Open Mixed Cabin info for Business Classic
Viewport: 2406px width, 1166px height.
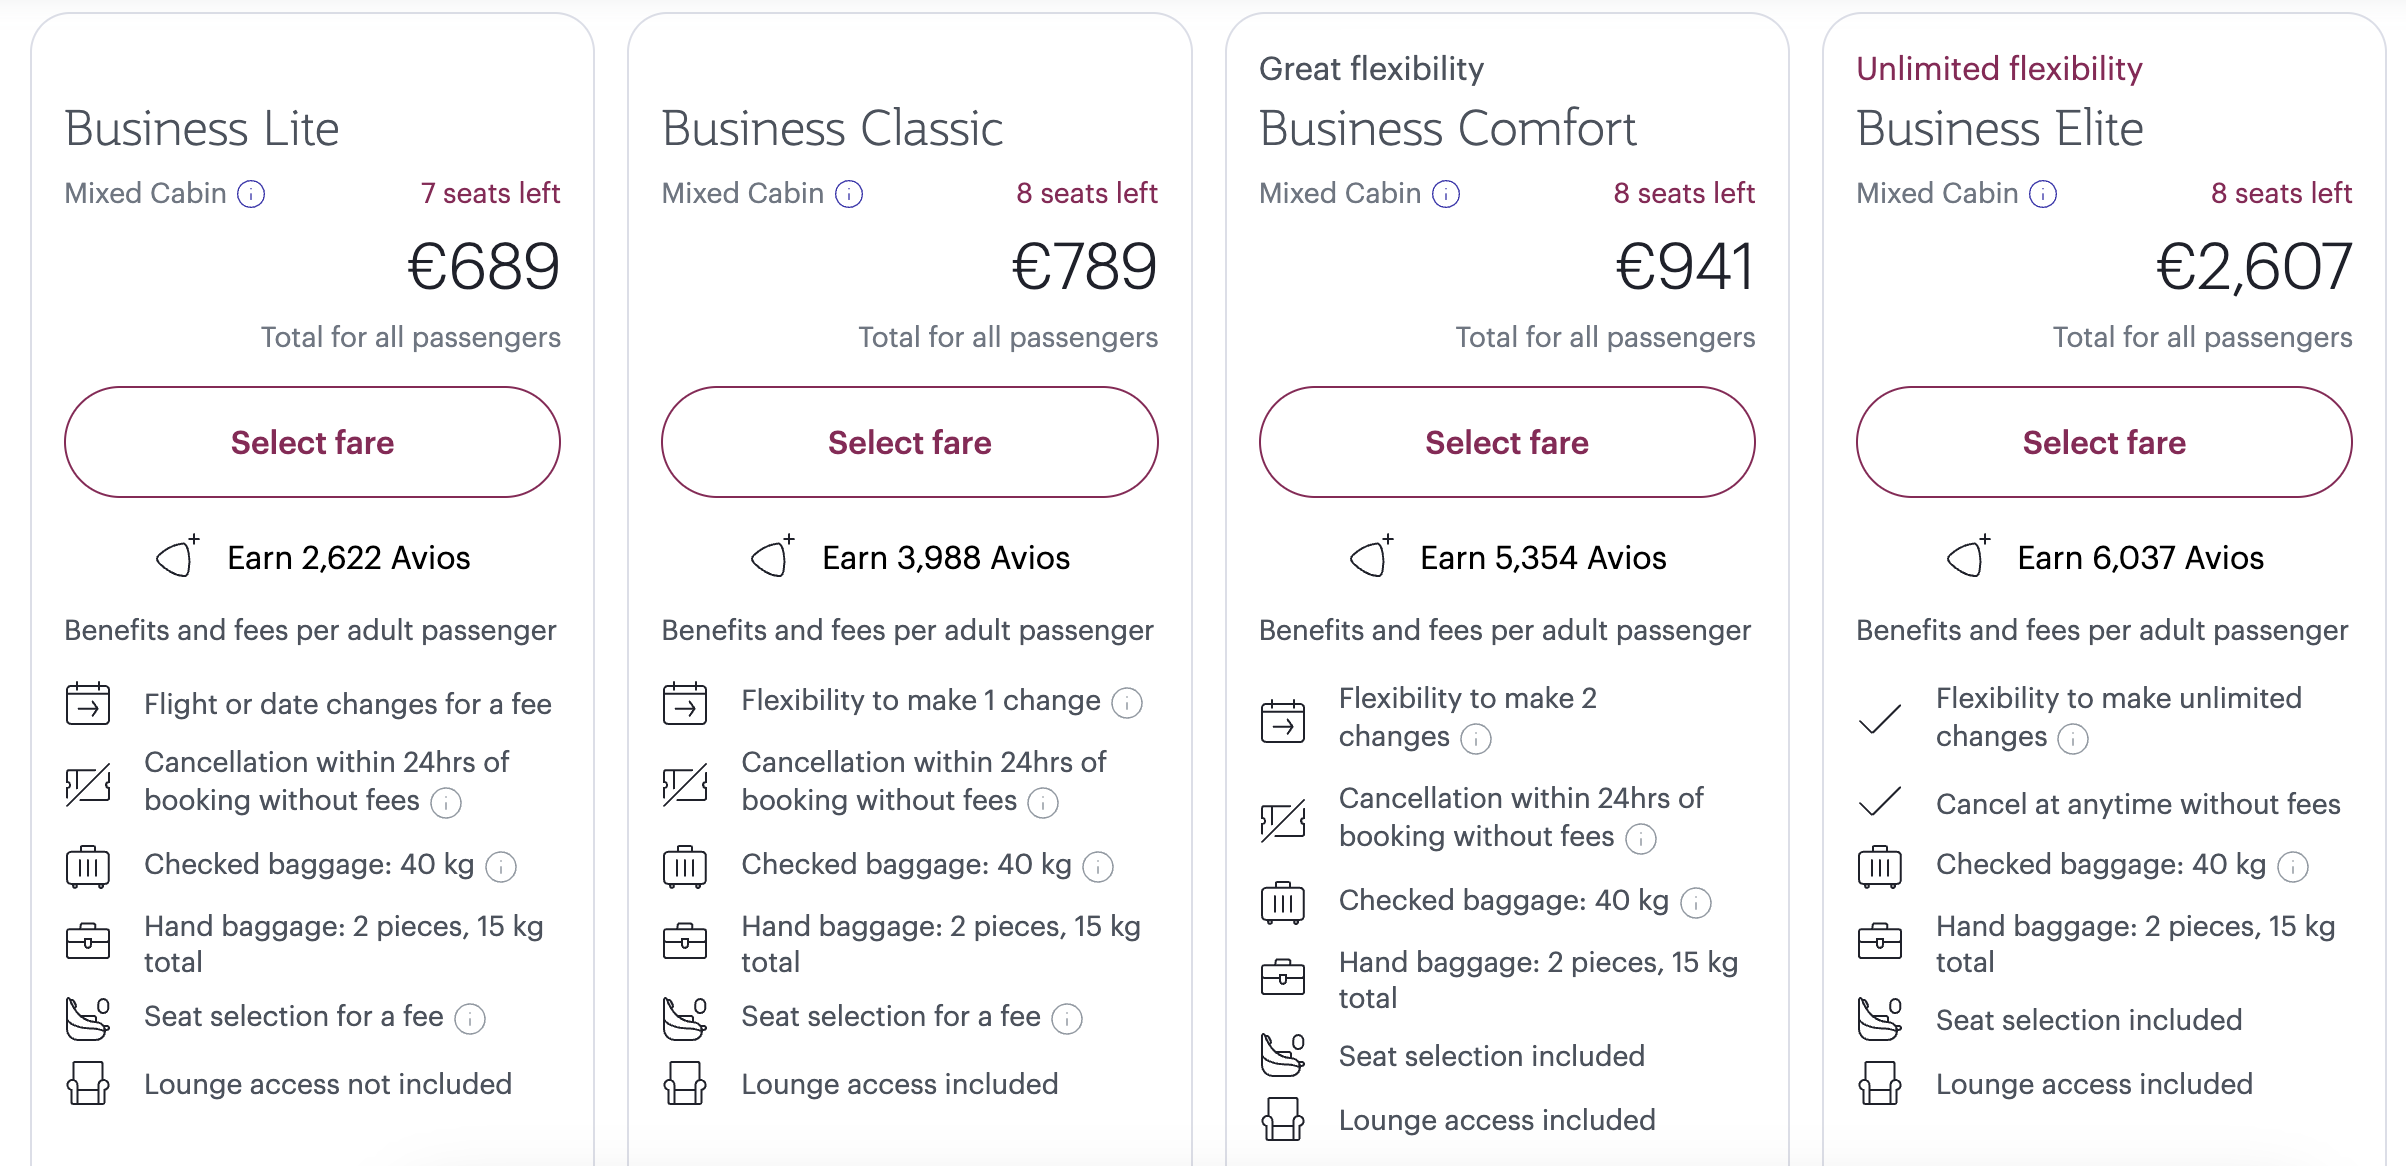pyautogui.click(x=849, y=194)
